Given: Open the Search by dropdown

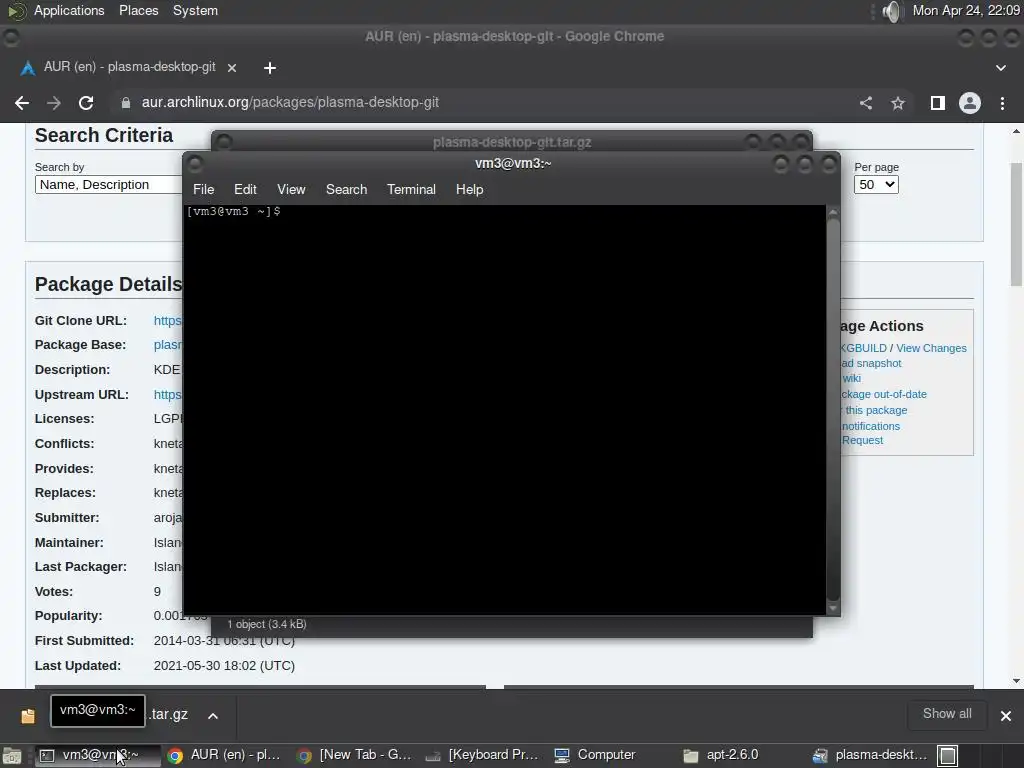Looking at the screenshot, I should [108, 185].
